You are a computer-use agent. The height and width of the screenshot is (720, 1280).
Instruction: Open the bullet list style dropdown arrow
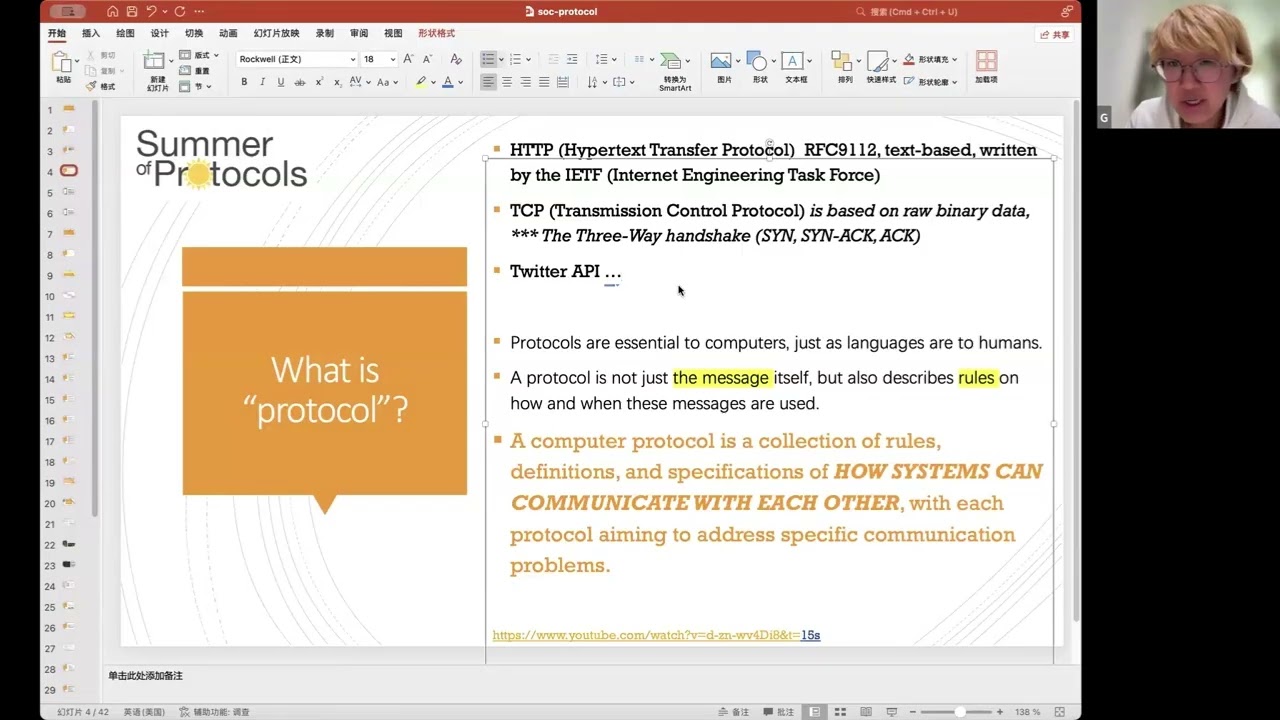click(500, 59)
